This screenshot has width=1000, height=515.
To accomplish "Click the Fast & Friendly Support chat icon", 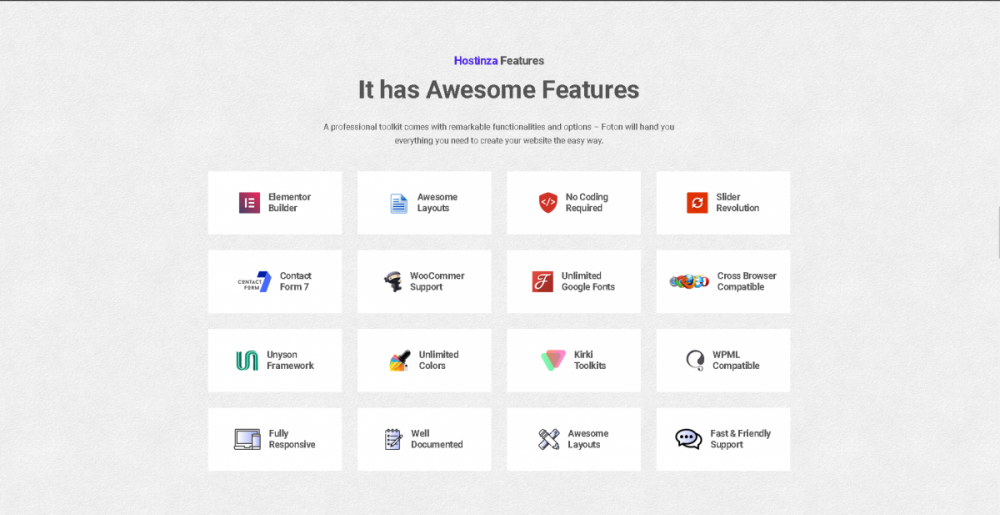I will 688,439.
